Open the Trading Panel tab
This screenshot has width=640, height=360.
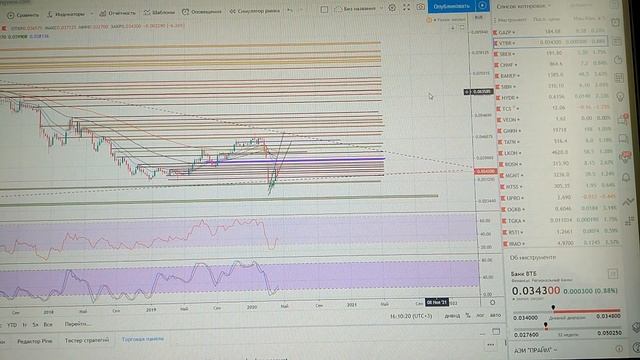click(142, 339)
